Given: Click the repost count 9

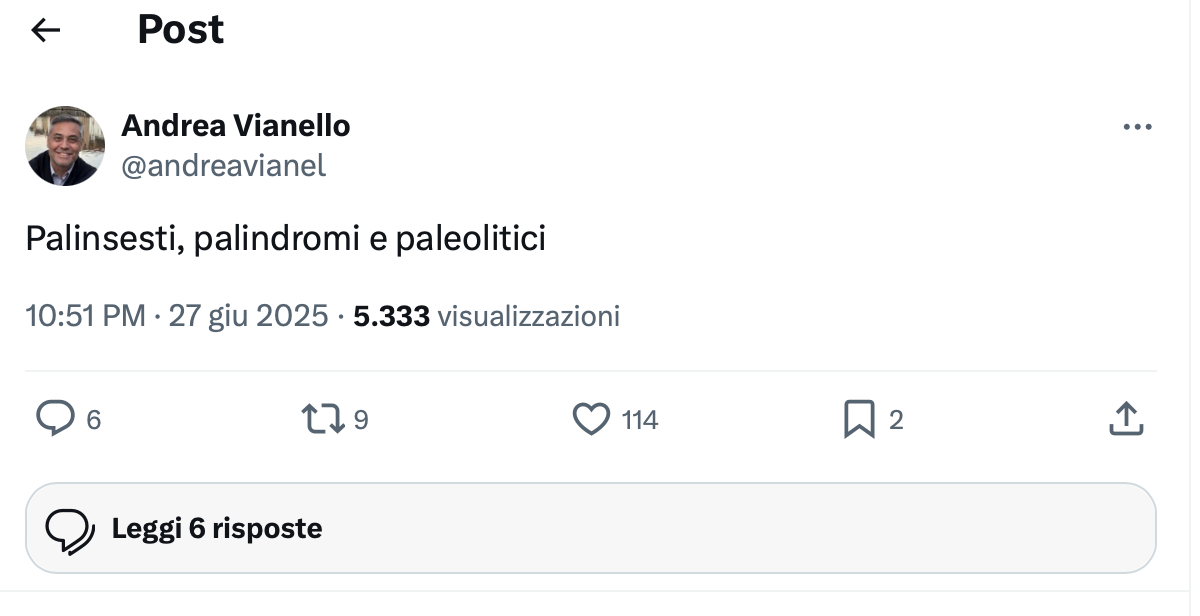Looking at the screenshot, I should (361, 420).
